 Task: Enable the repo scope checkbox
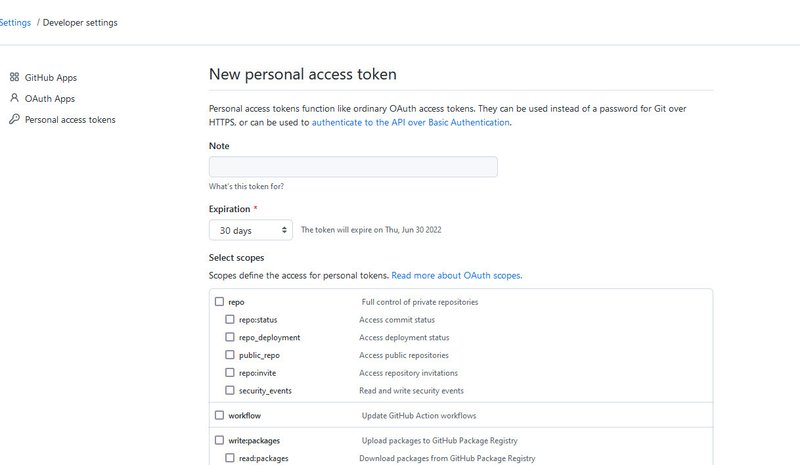219,302
